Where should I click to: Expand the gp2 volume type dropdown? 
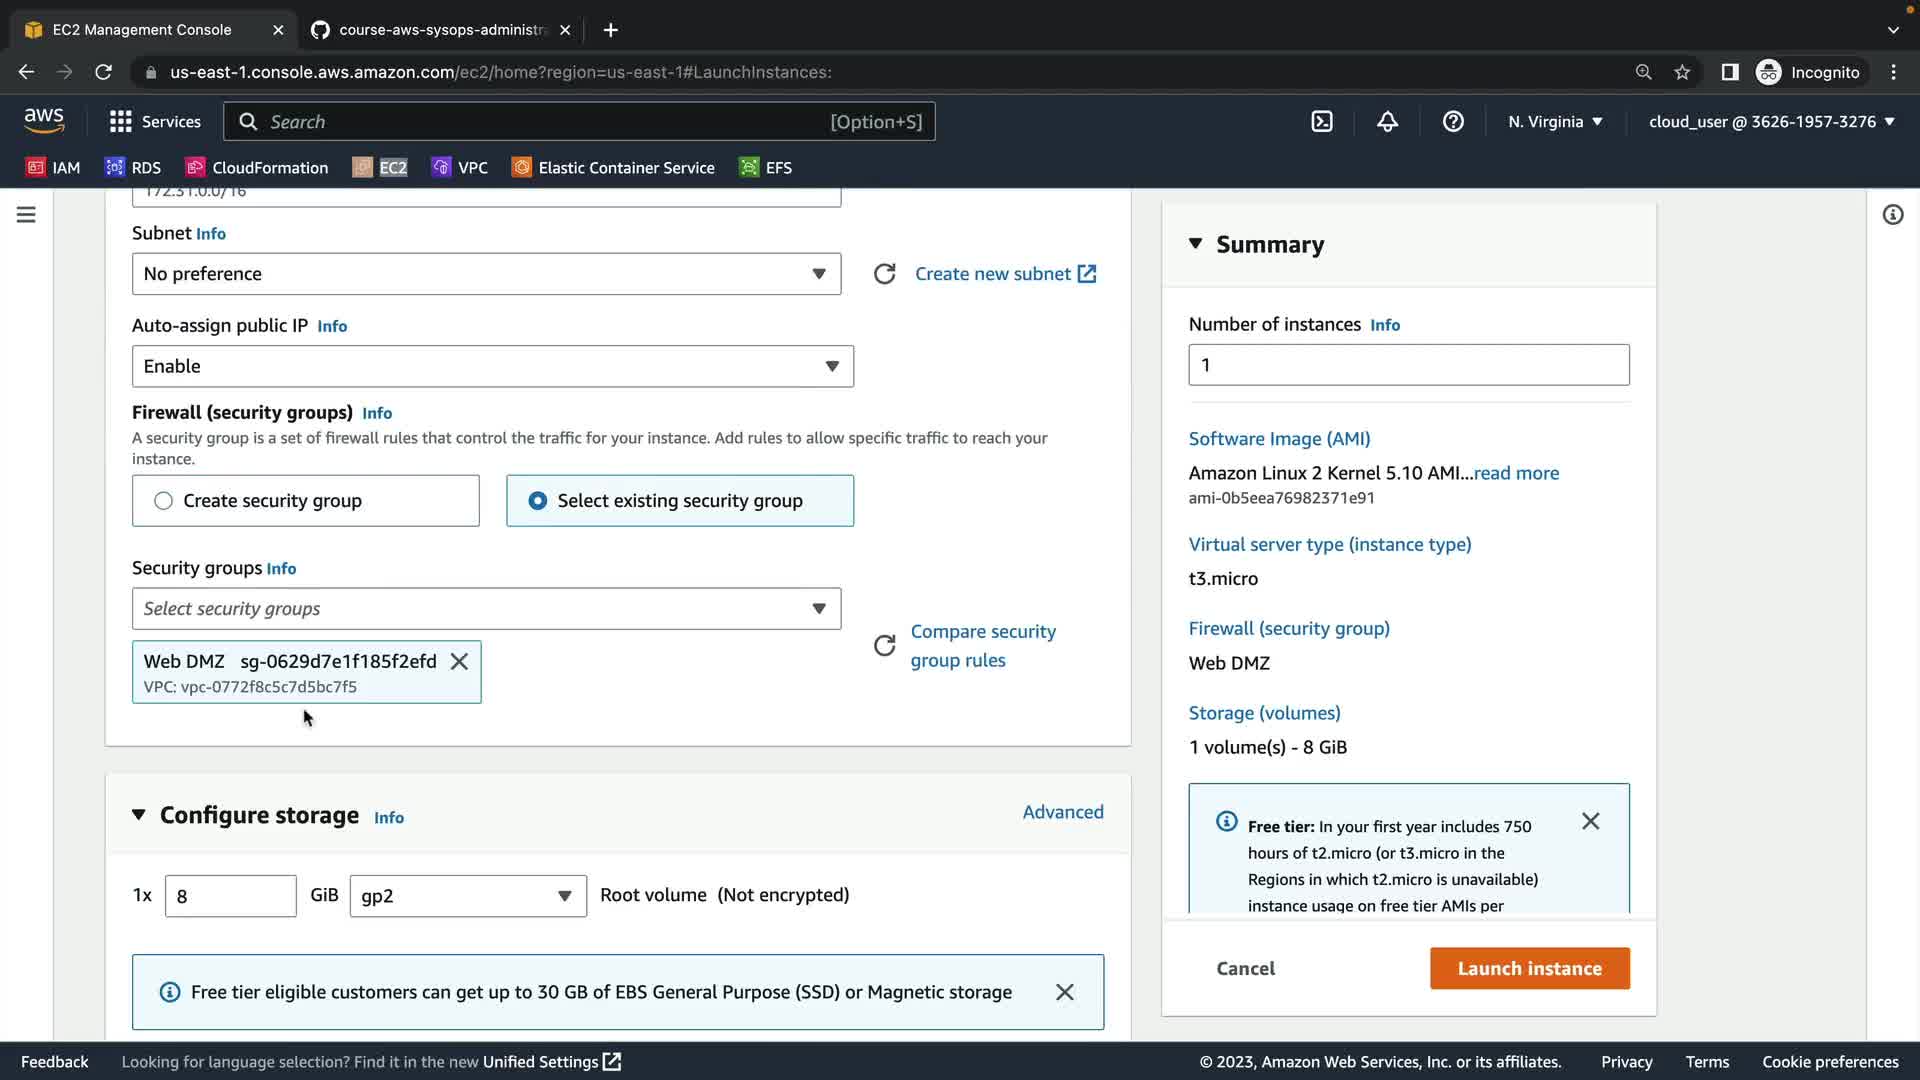tap(467, 896)
